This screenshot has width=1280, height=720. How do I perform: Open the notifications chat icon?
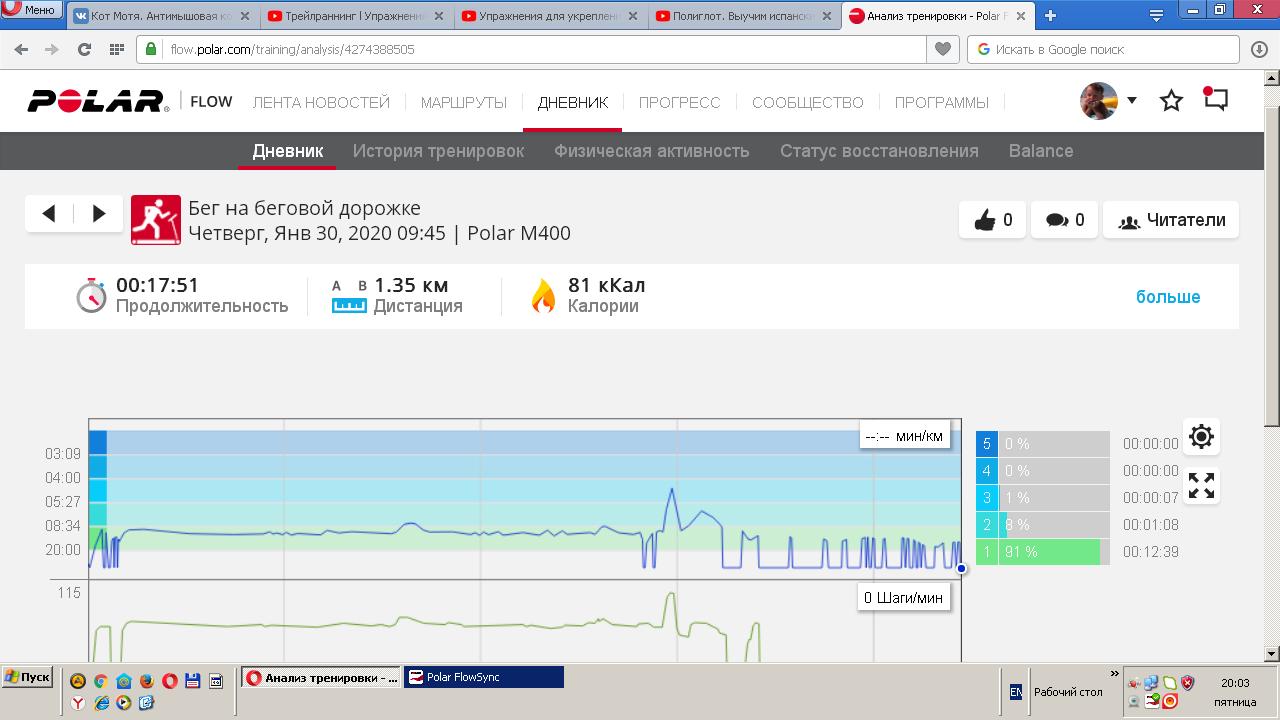1215,99
